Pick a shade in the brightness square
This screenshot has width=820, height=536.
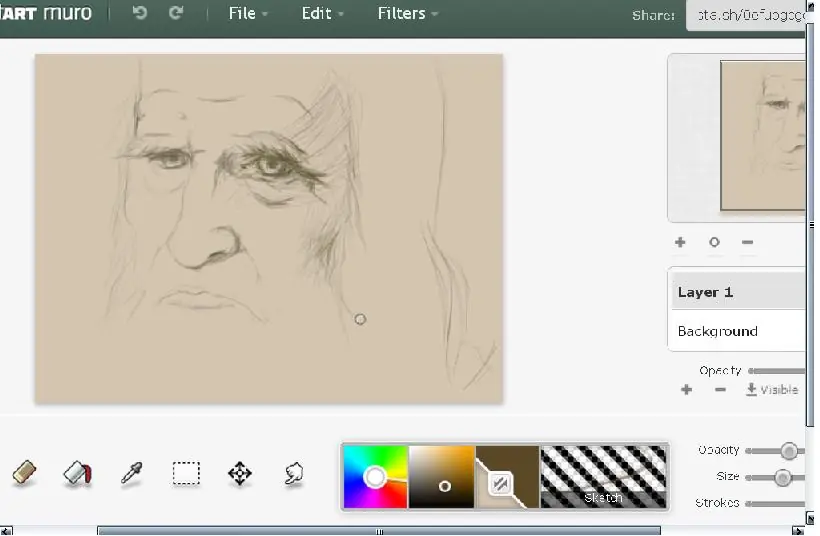[x=441, y=476]
